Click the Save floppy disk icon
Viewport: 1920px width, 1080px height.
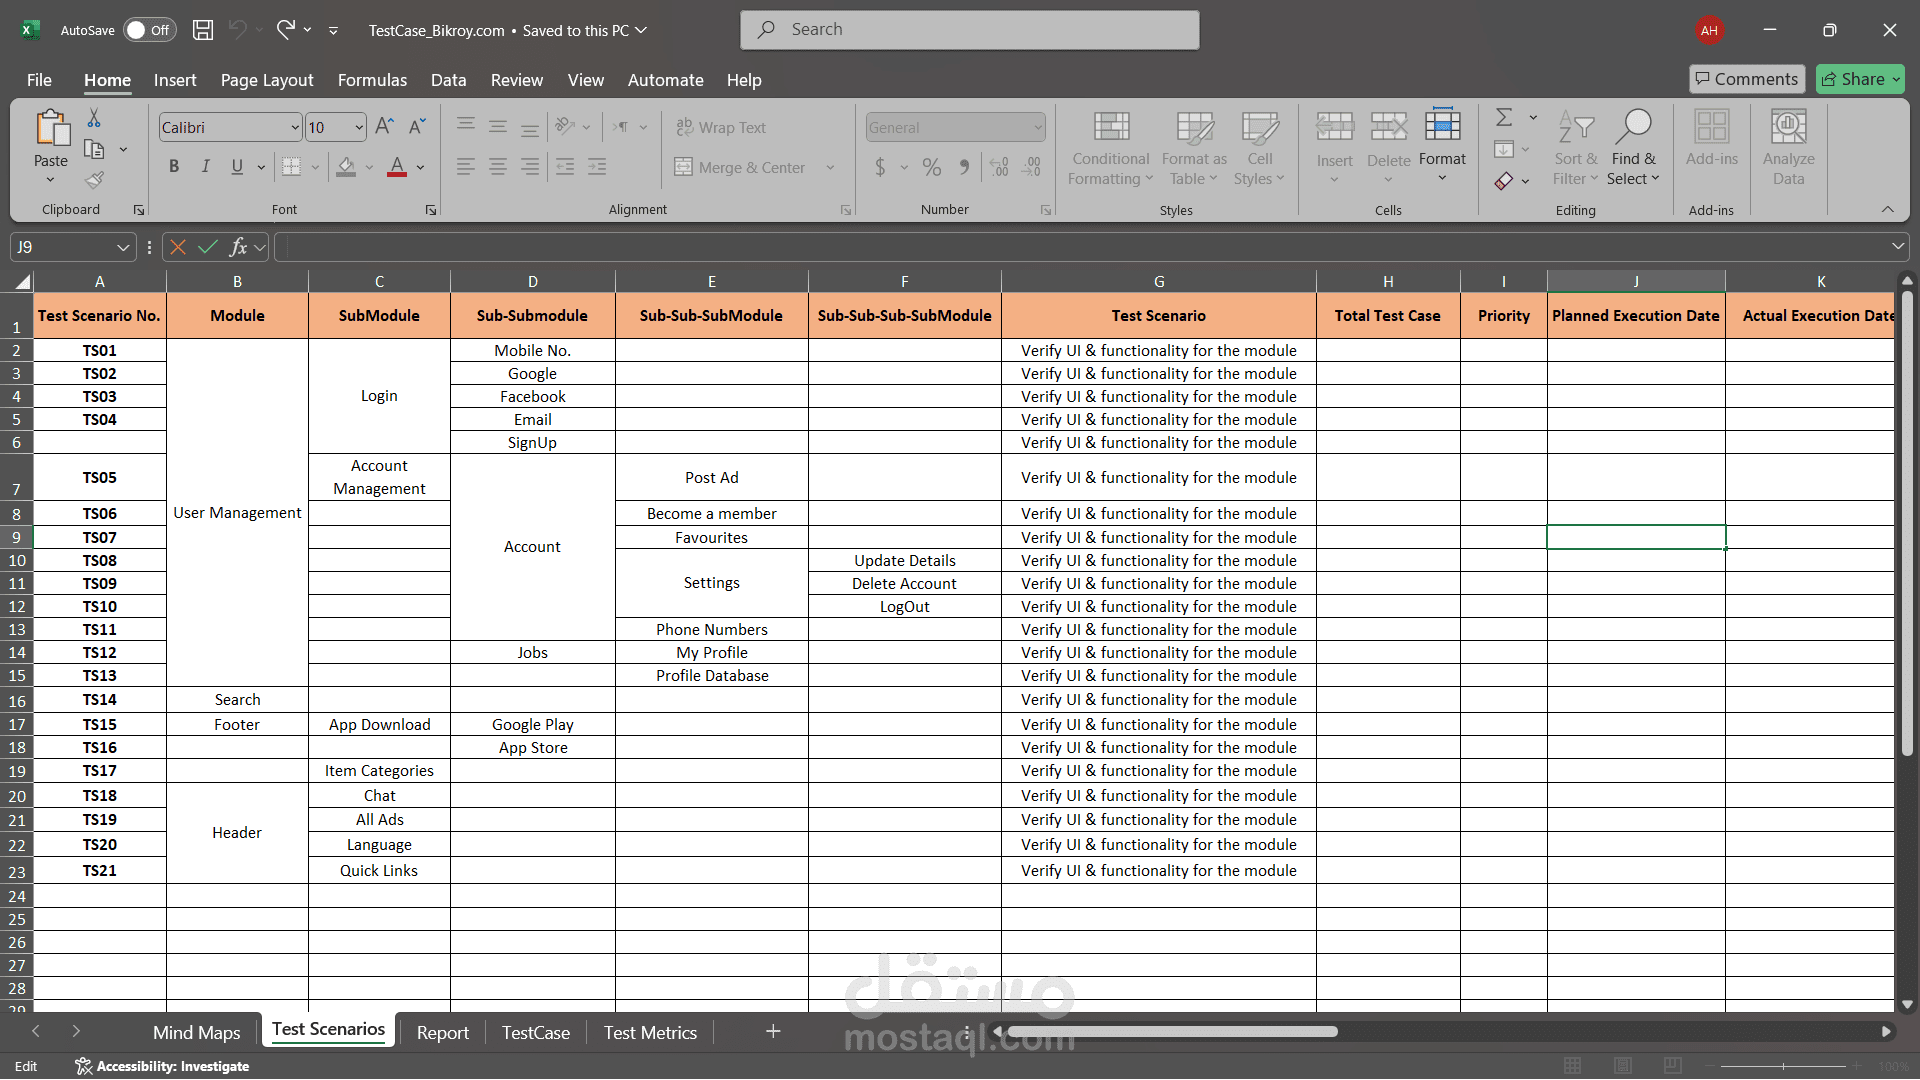(x=203, y=30)
